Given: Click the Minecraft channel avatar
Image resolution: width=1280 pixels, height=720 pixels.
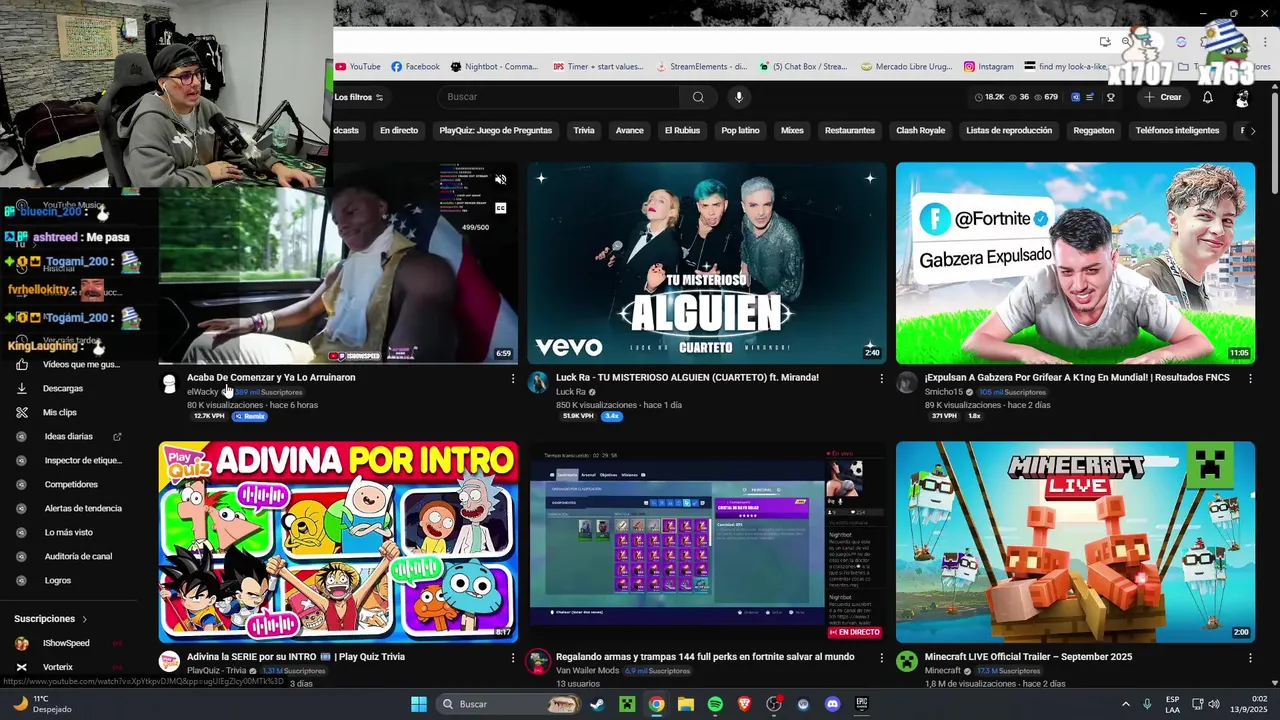Looking at the screenshot, I should coord(907,661).
